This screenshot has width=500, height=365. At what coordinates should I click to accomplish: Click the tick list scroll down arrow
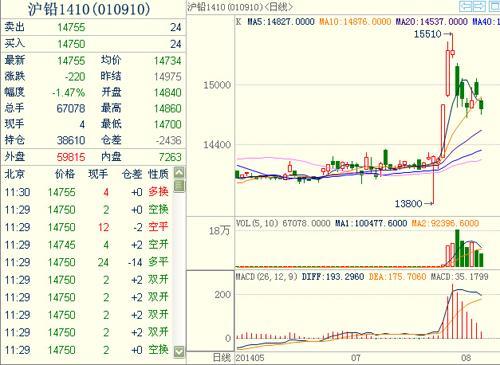(179, 351)
